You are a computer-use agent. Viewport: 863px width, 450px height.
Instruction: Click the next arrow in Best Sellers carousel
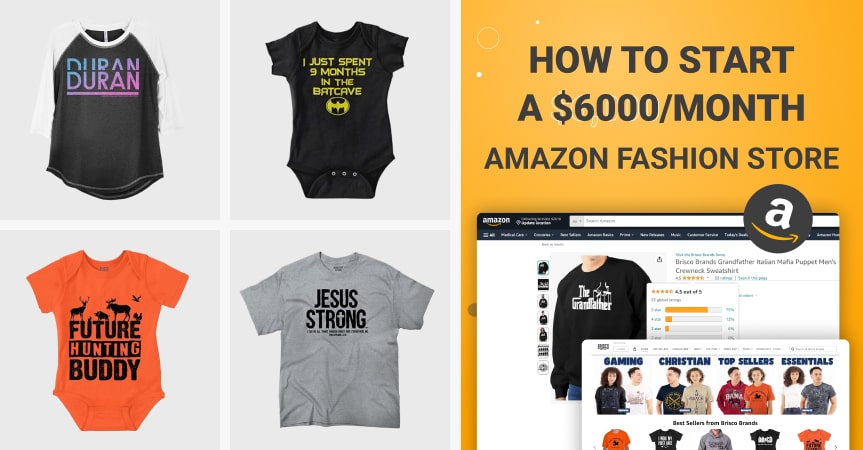tap(835, 447)
